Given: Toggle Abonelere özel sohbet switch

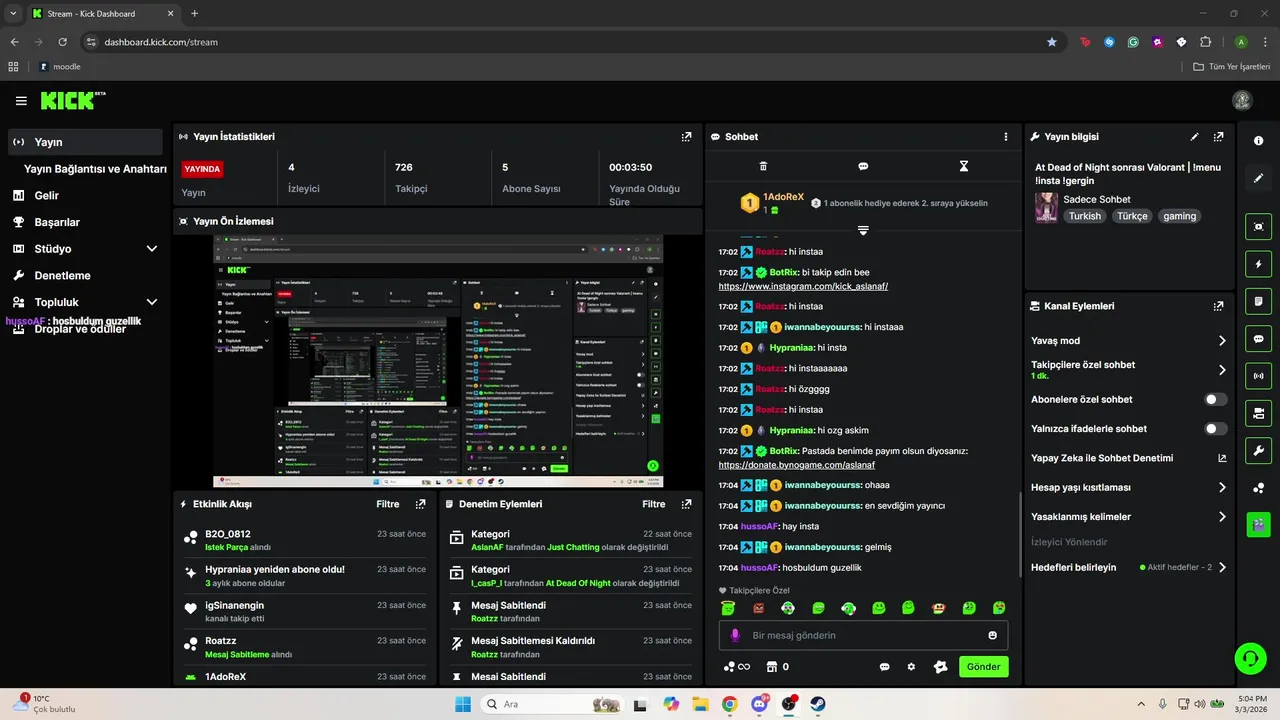Looking at the screenshot, I should [x=1215, y=399].
